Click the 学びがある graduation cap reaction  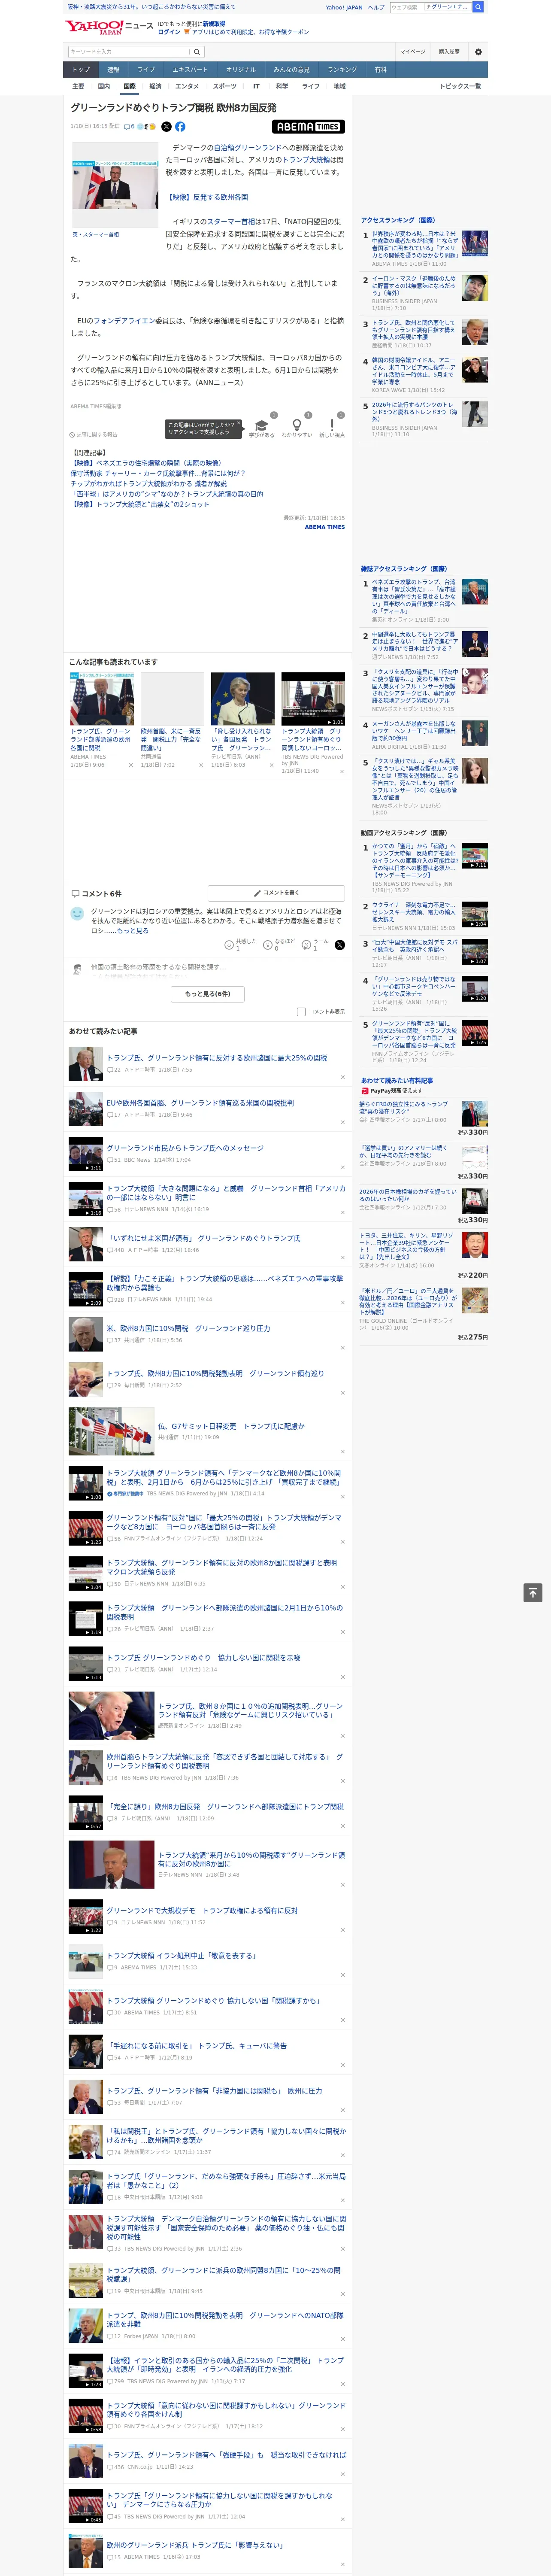coord(262,427)
